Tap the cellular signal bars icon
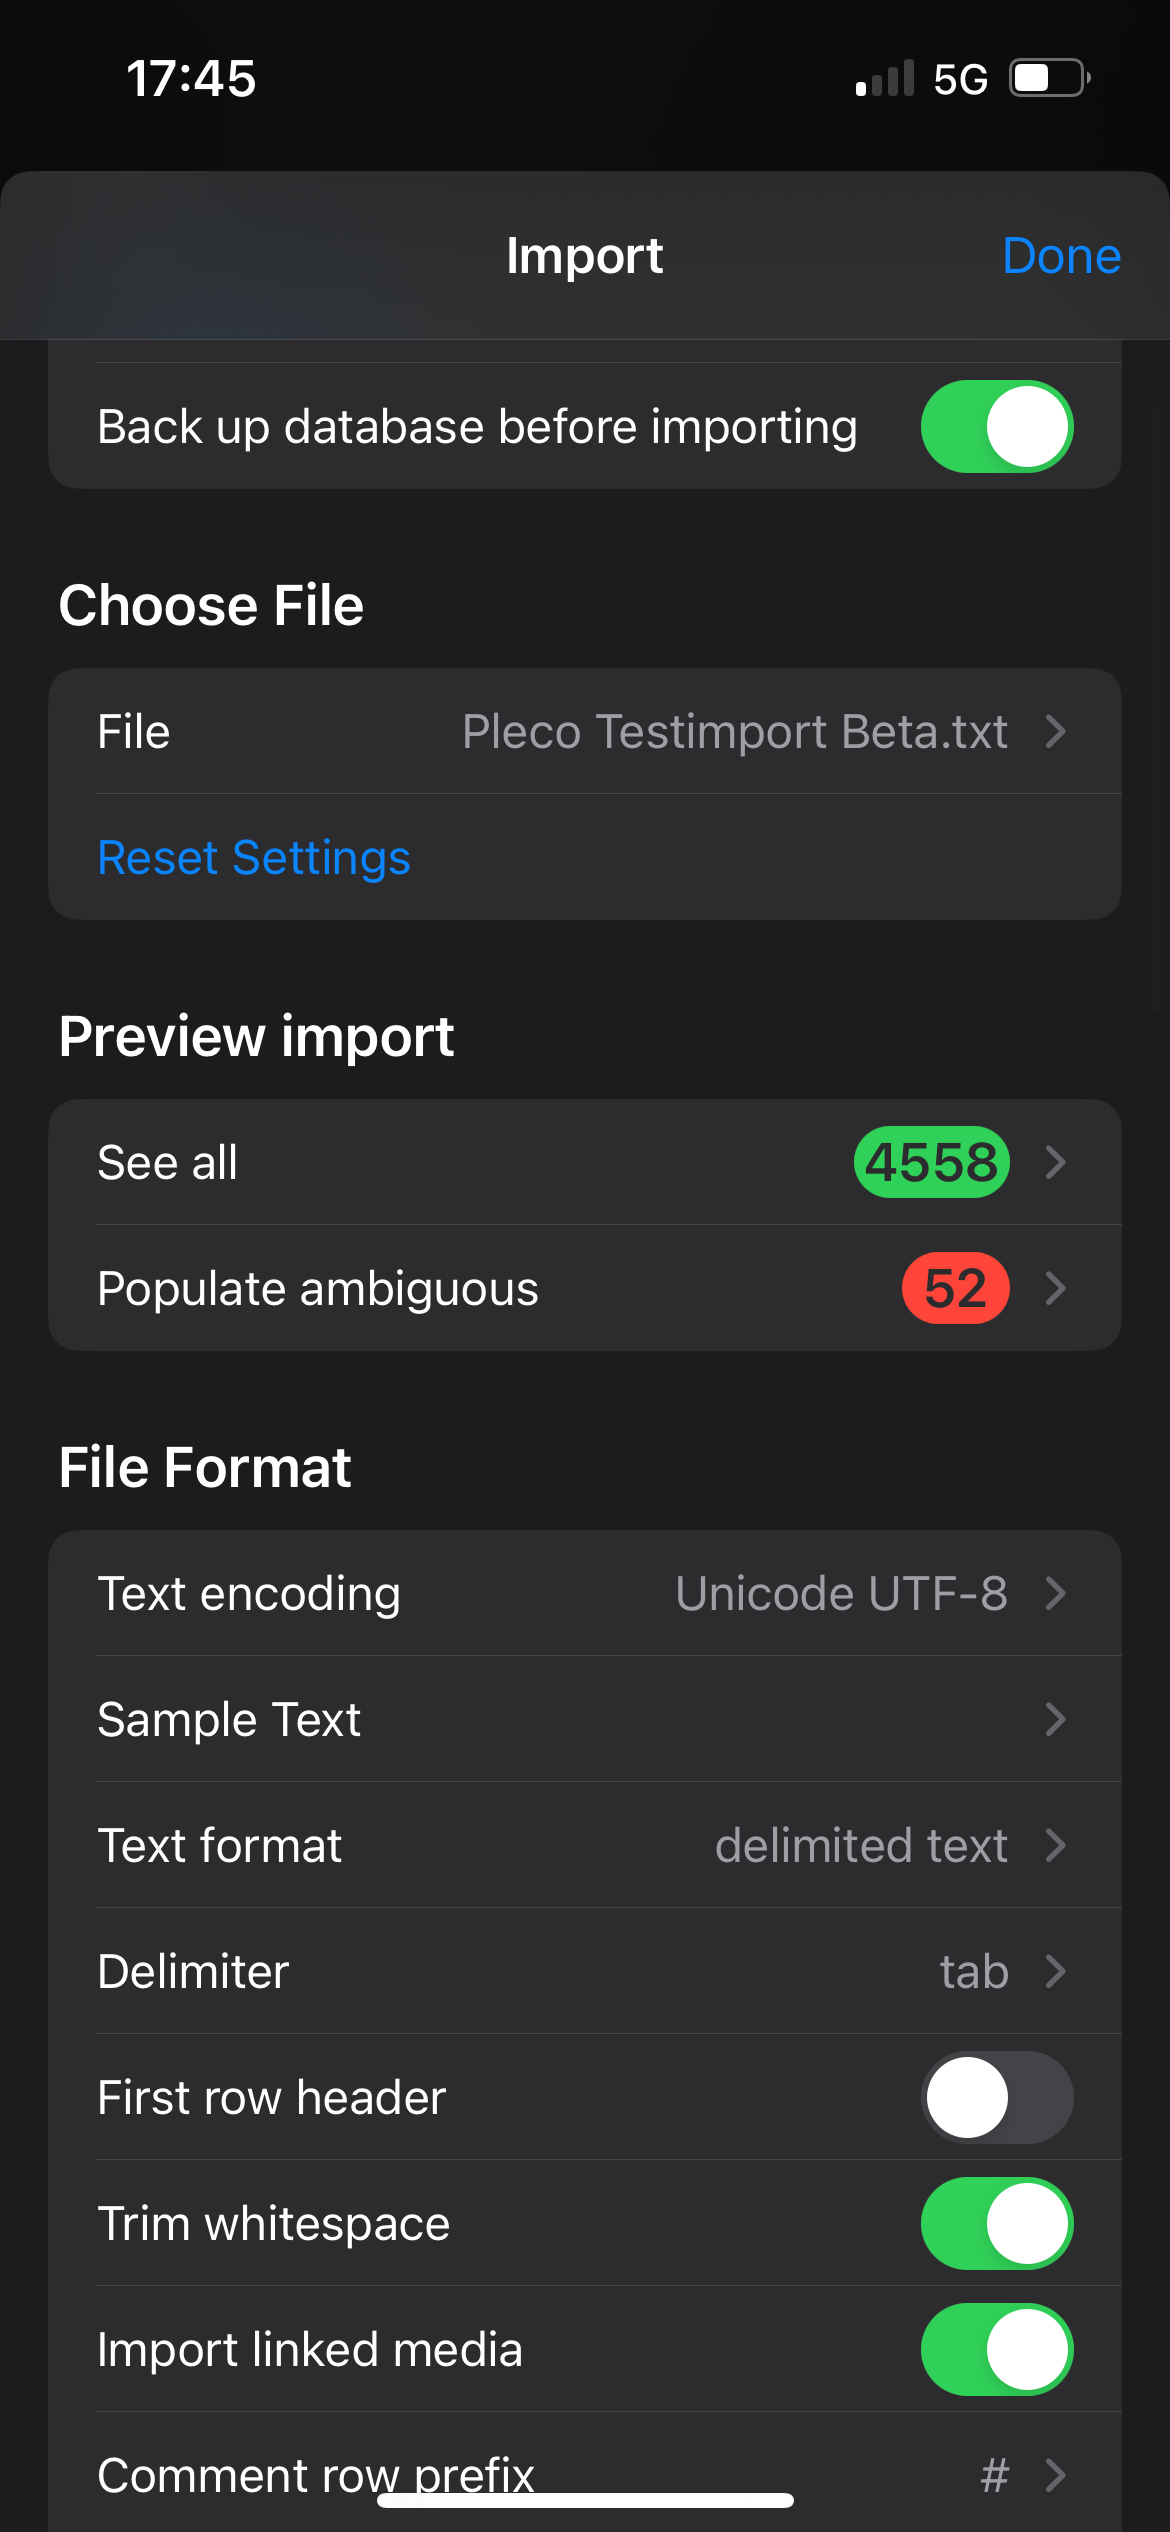1170x2532 pixels. [885, 78]
